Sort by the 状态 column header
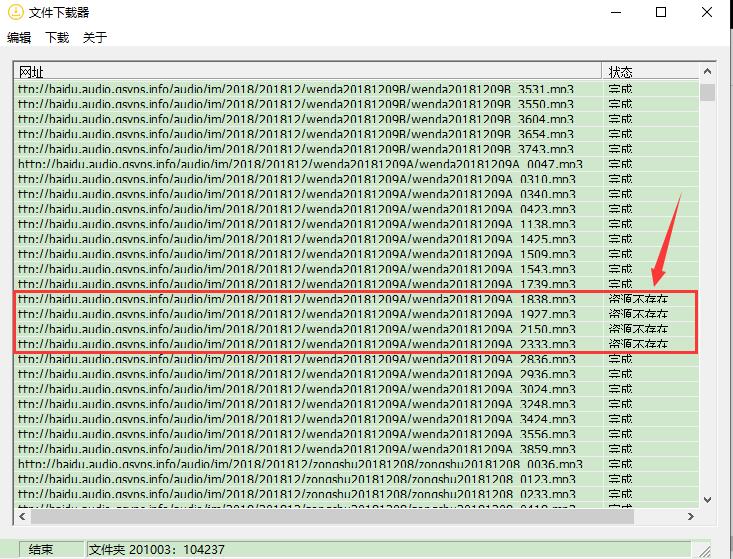Viewport: 733px width, 559px height. tap(650, 72)
